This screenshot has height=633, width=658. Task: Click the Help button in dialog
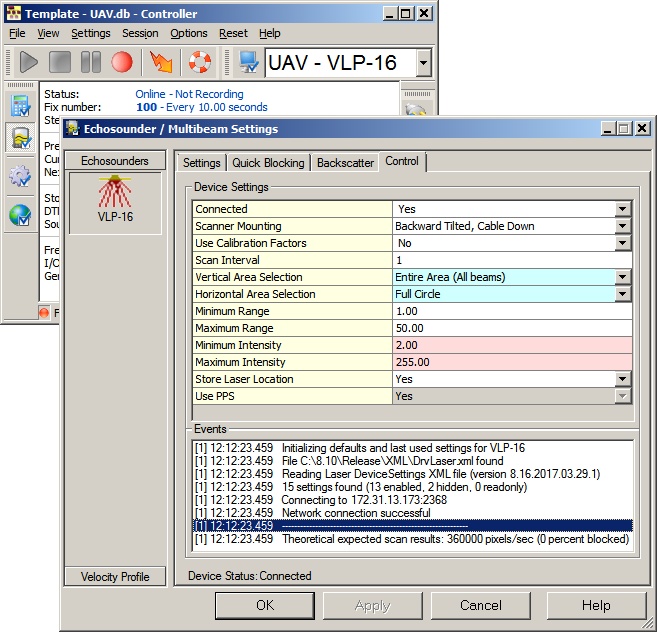[x=596, y=605]
